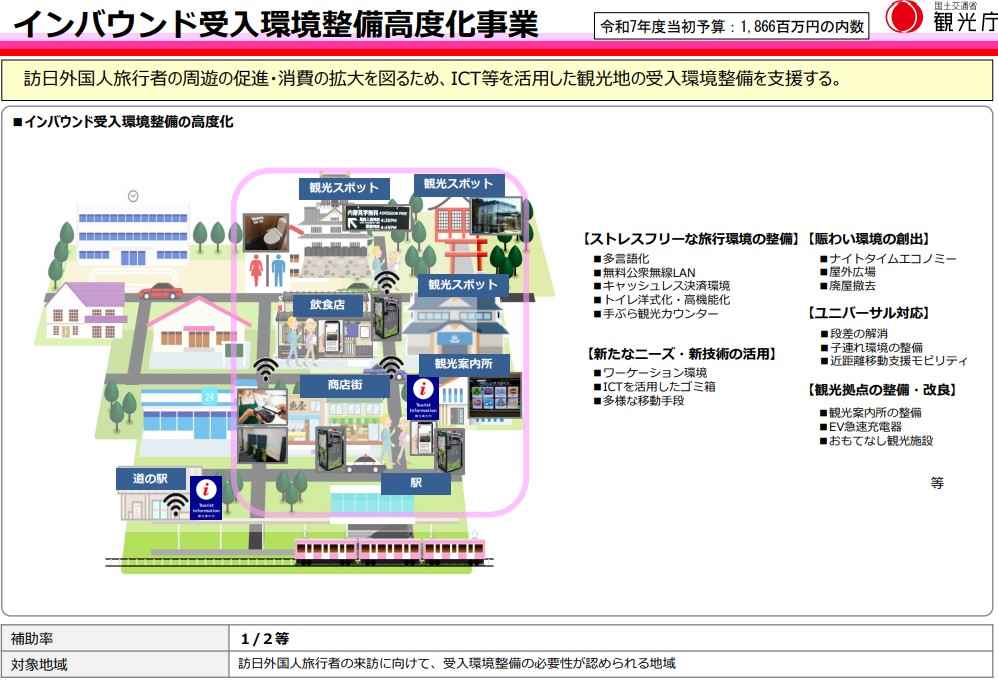Click the heading 賑わい環境の創出
Viewport: 998px width, 690px height.
point(869,239)
